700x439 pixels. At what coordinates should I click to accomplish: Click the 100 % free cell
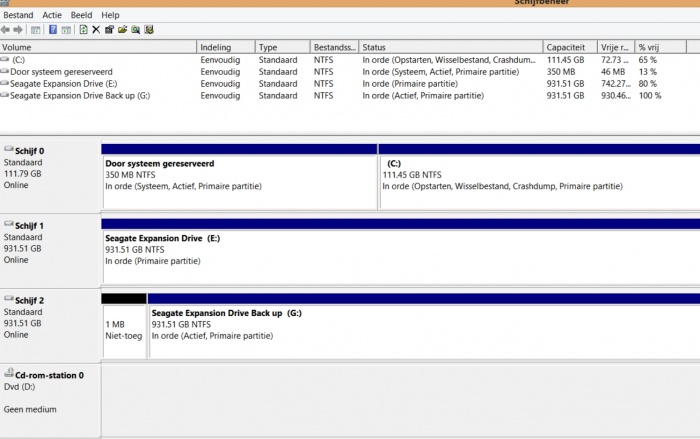coord(650,96)
